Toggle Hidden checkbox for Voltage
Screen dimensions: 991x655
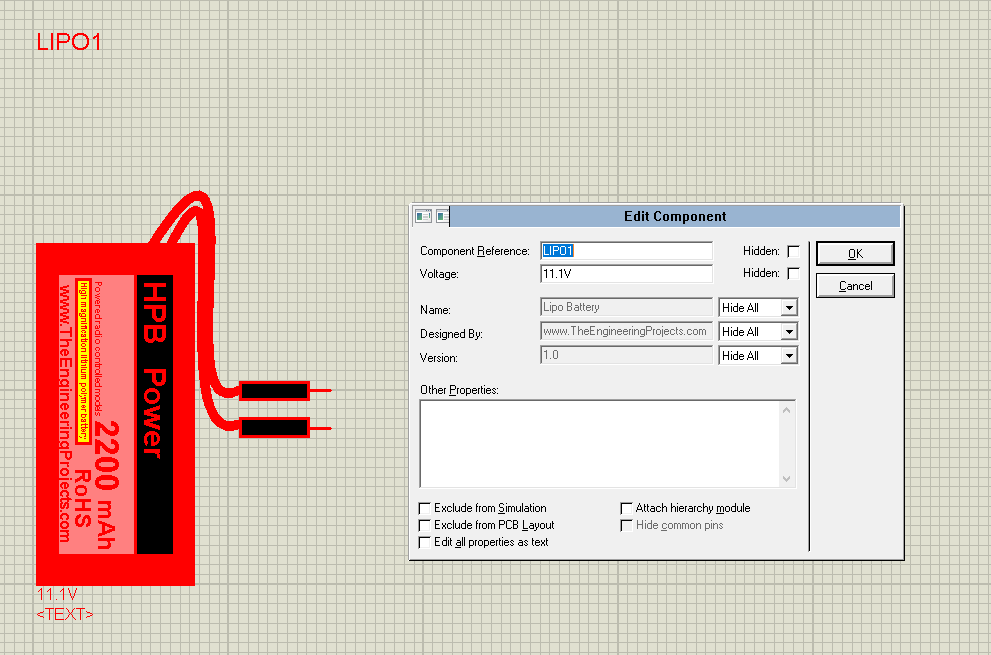[x=793, y=273]
